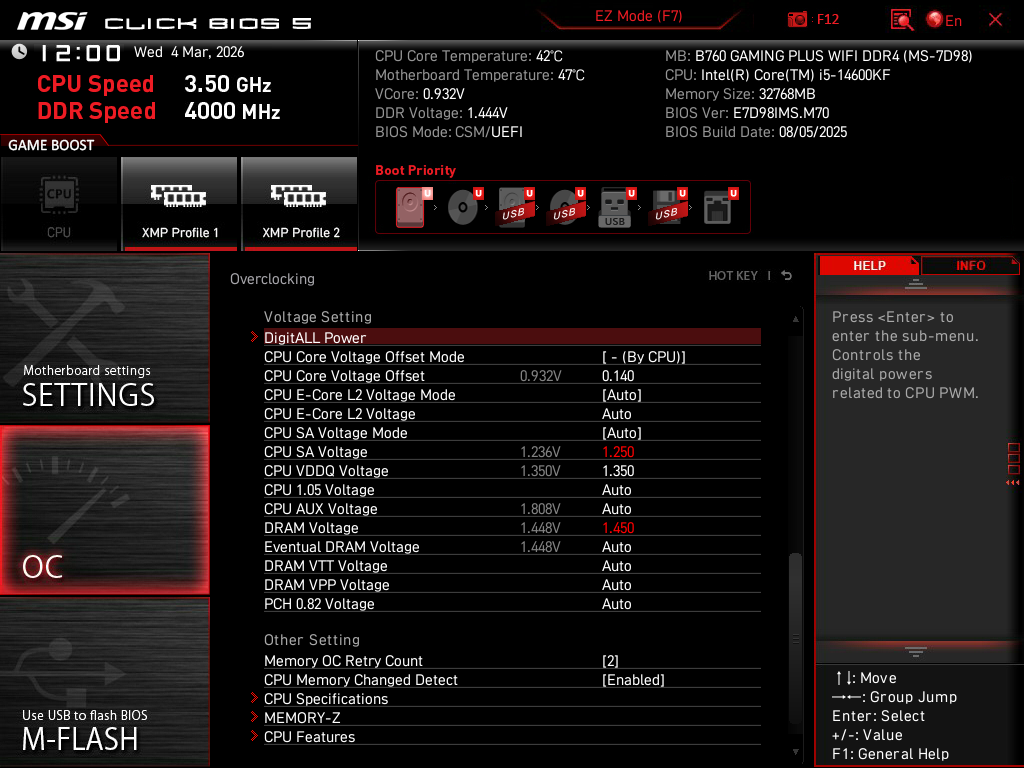The height and width of the screenshot is (768, 1024).
Task: Go back using the return arrow icon
Action: pos(787,276)
